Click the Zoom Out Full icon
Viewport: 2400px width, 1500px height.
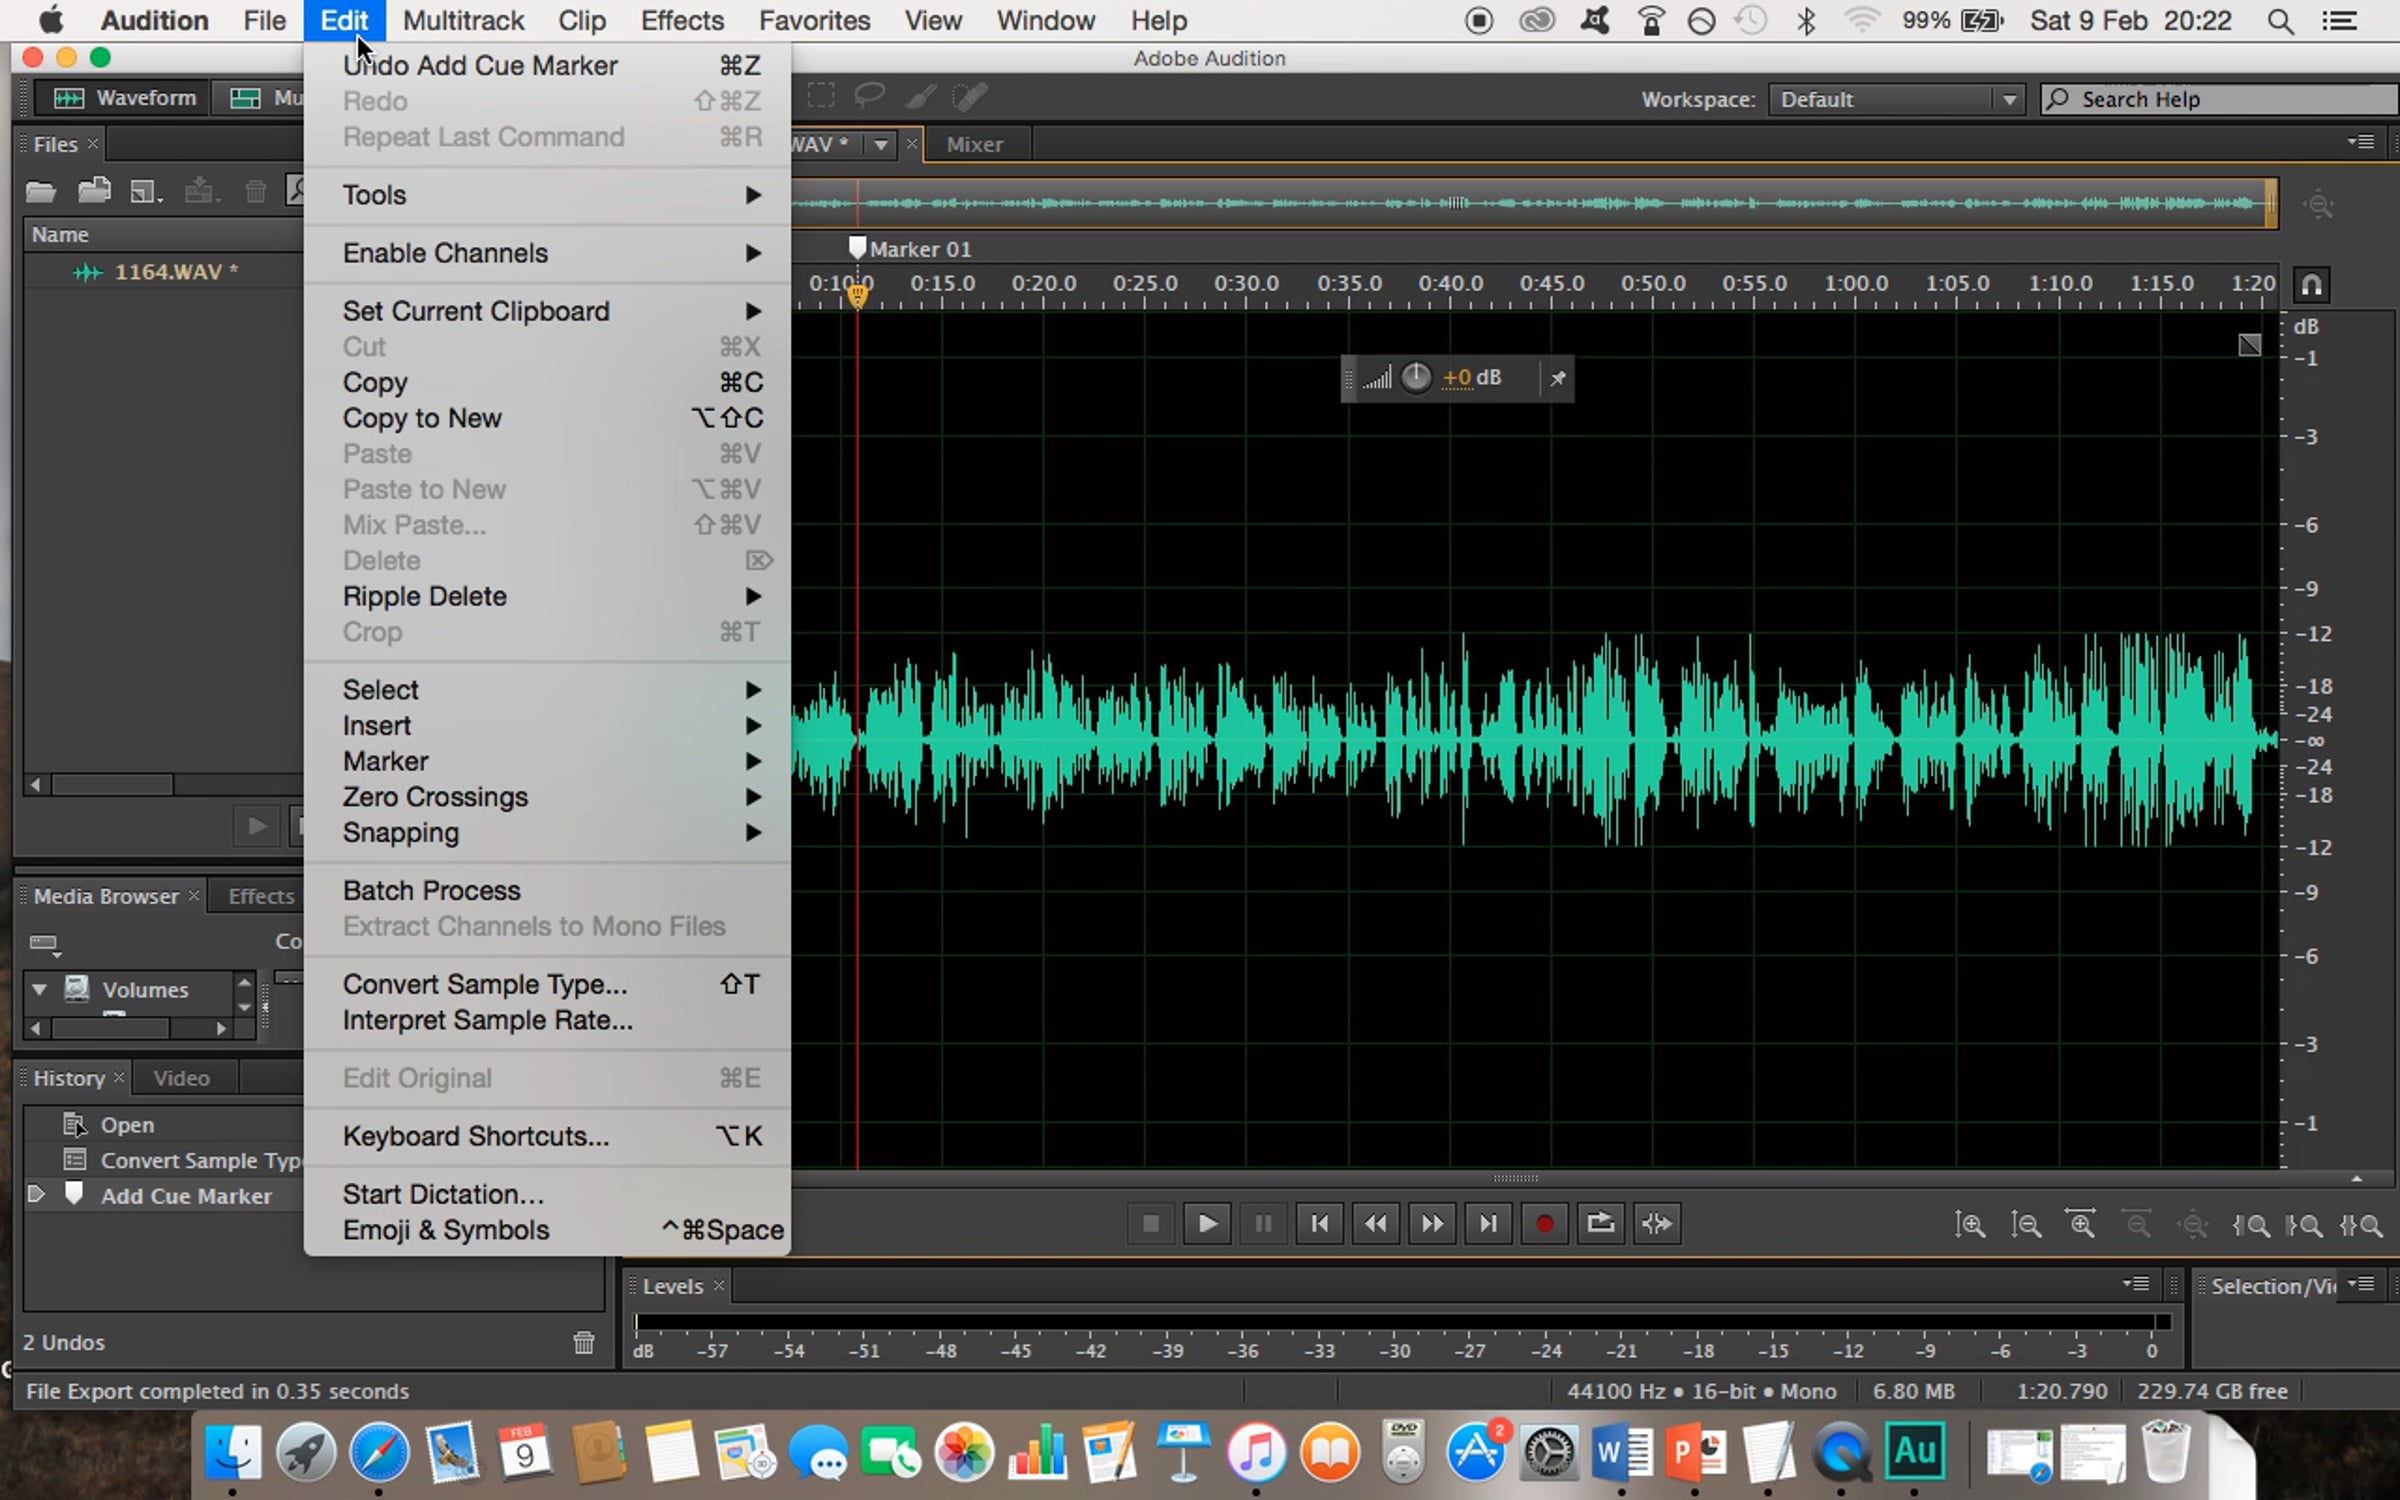pyautogui.click(x=2193, y=1224)
